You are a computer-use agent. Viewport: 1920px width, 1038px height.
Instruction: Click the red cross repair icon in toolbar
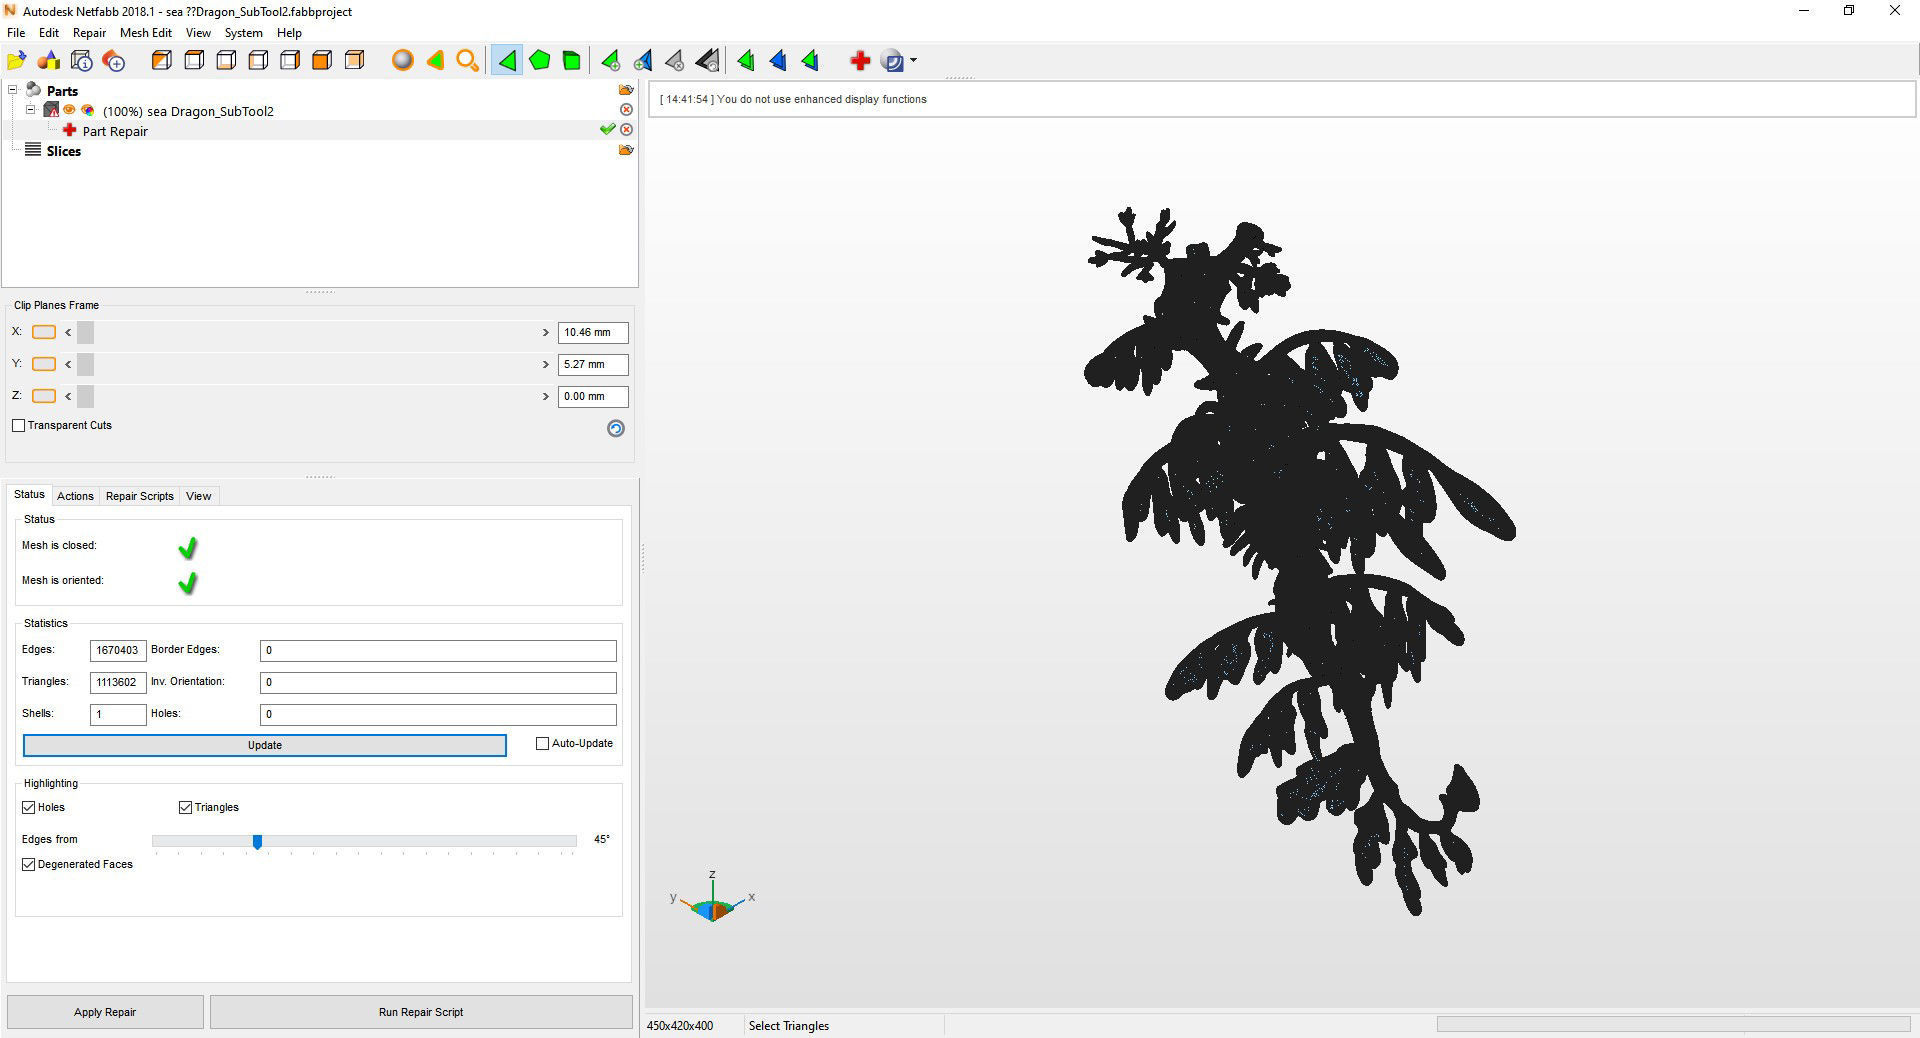(859, 61)
